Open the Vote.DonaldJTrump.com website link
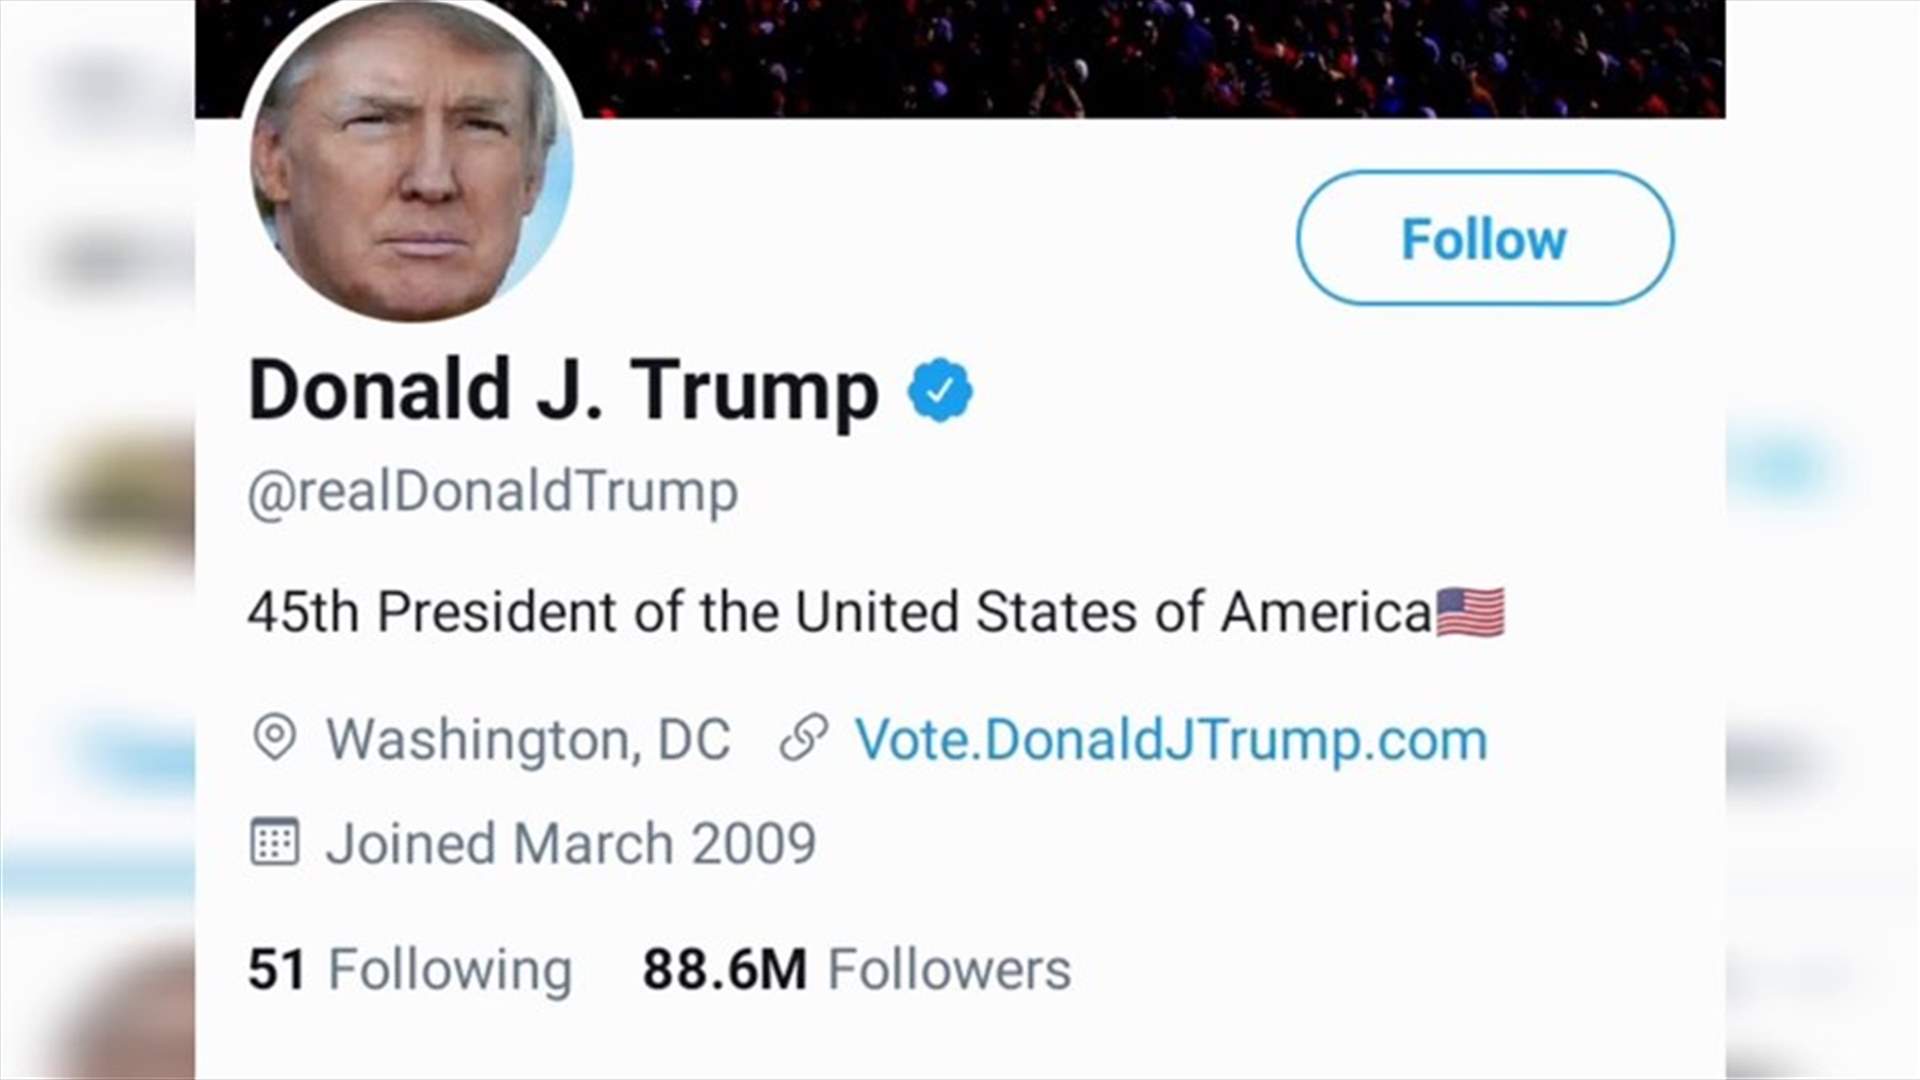The width and height of the screenshot is (1920, 1080). 1171,740
